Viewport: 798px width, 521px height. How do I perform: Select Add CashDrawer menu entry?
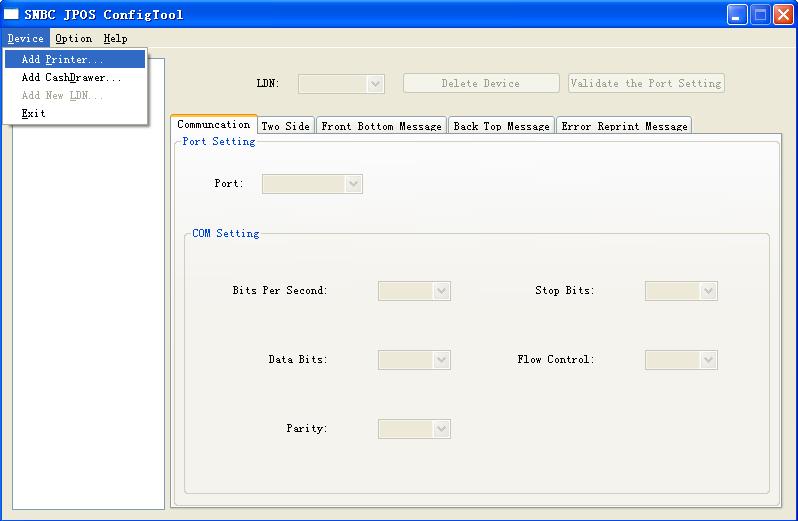[75, 77]
